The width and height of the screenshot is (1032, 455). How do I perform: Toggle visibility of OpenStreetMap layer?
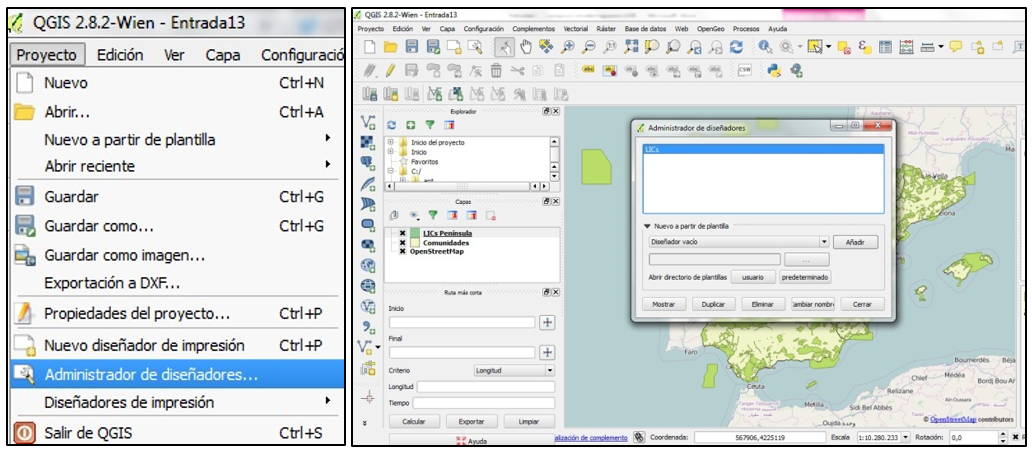click(x=402, y=251)
